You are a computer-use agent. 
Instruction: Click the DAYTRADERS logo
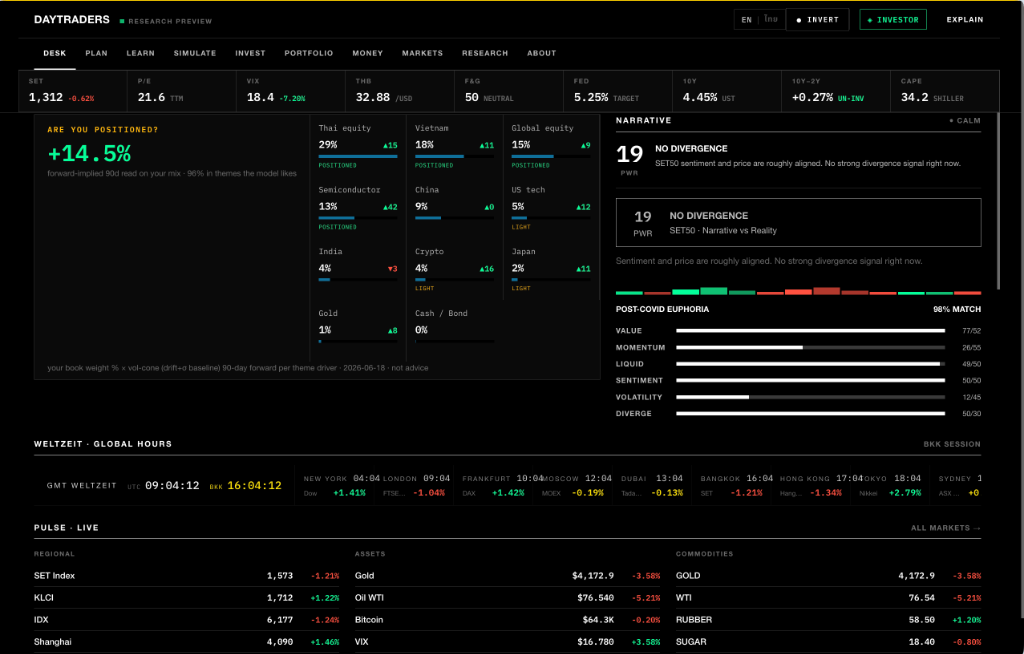[x=72, y=20]
